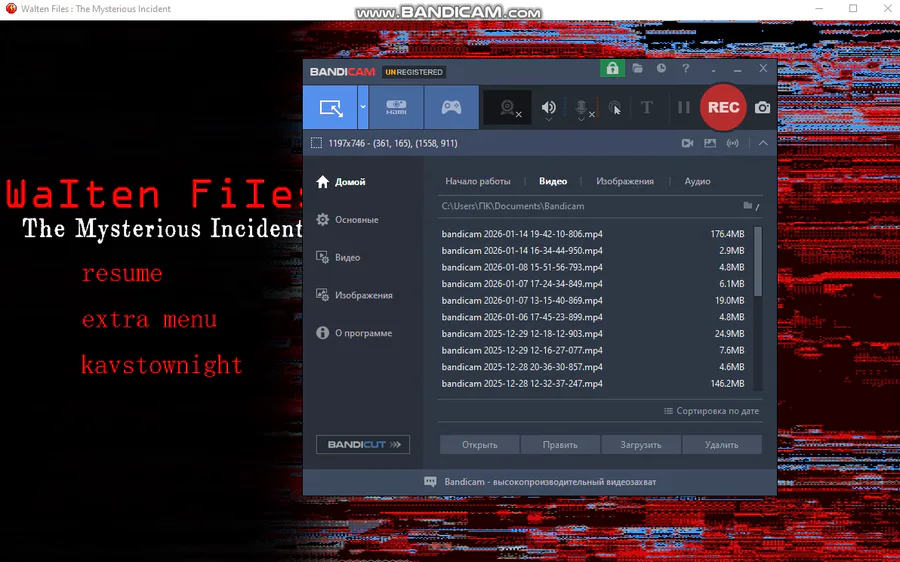Start recording with REC button
This screenshot has height=562, width=900.
pos(723,107)
